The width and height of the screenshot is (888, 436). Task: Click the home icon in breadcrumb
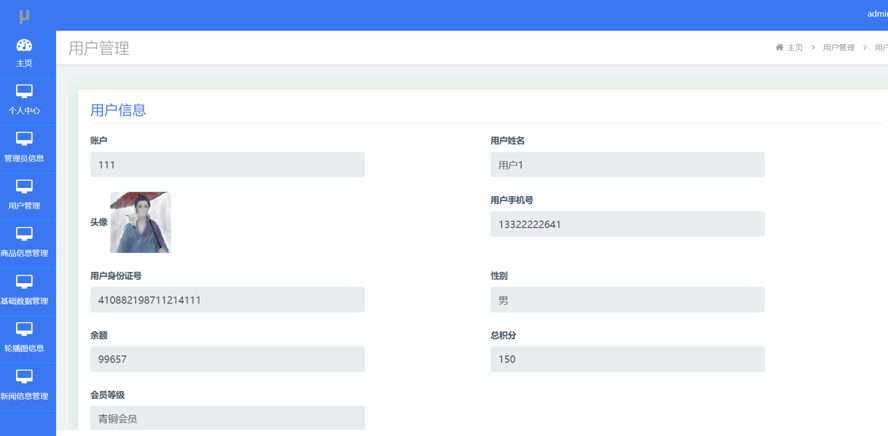pyautogui.click(x=780, y=48)
